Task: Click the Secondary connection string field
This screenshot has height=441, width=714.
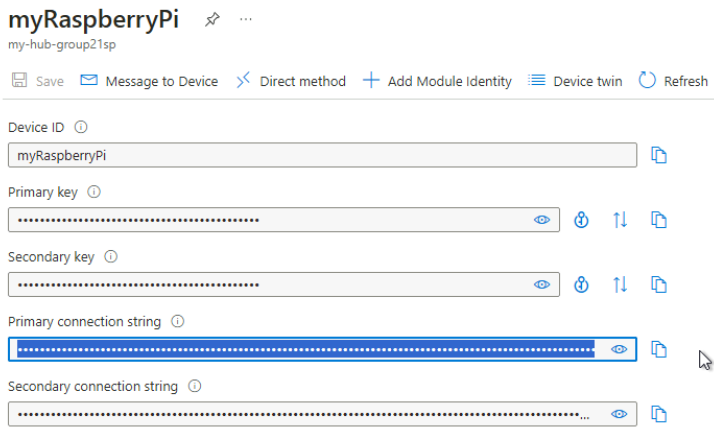Action: pyautogui.click(x=322, y=414)
